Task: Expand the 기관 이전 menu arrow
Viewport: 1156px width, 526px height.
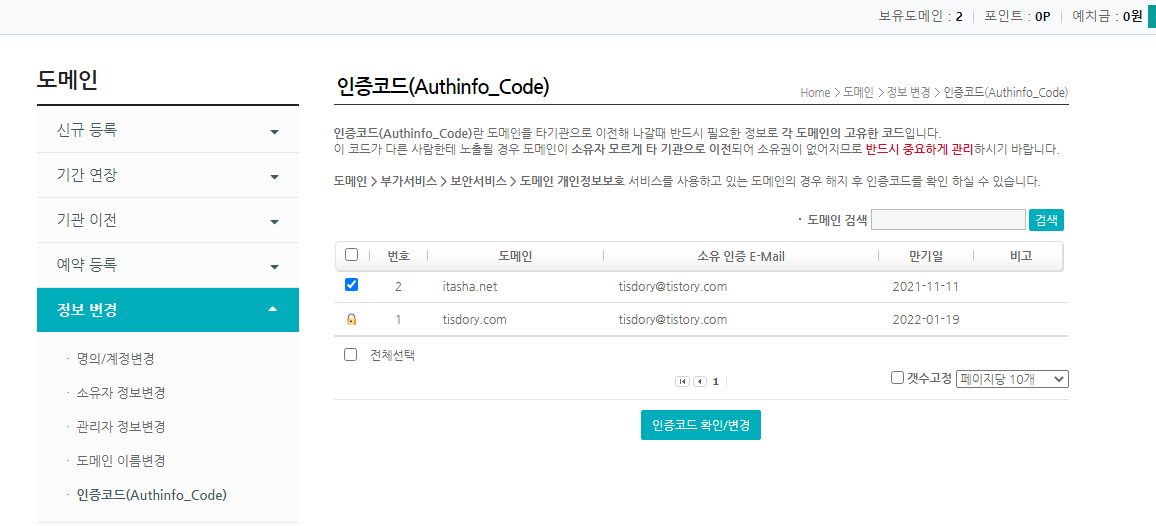Action: coord(274,221)
